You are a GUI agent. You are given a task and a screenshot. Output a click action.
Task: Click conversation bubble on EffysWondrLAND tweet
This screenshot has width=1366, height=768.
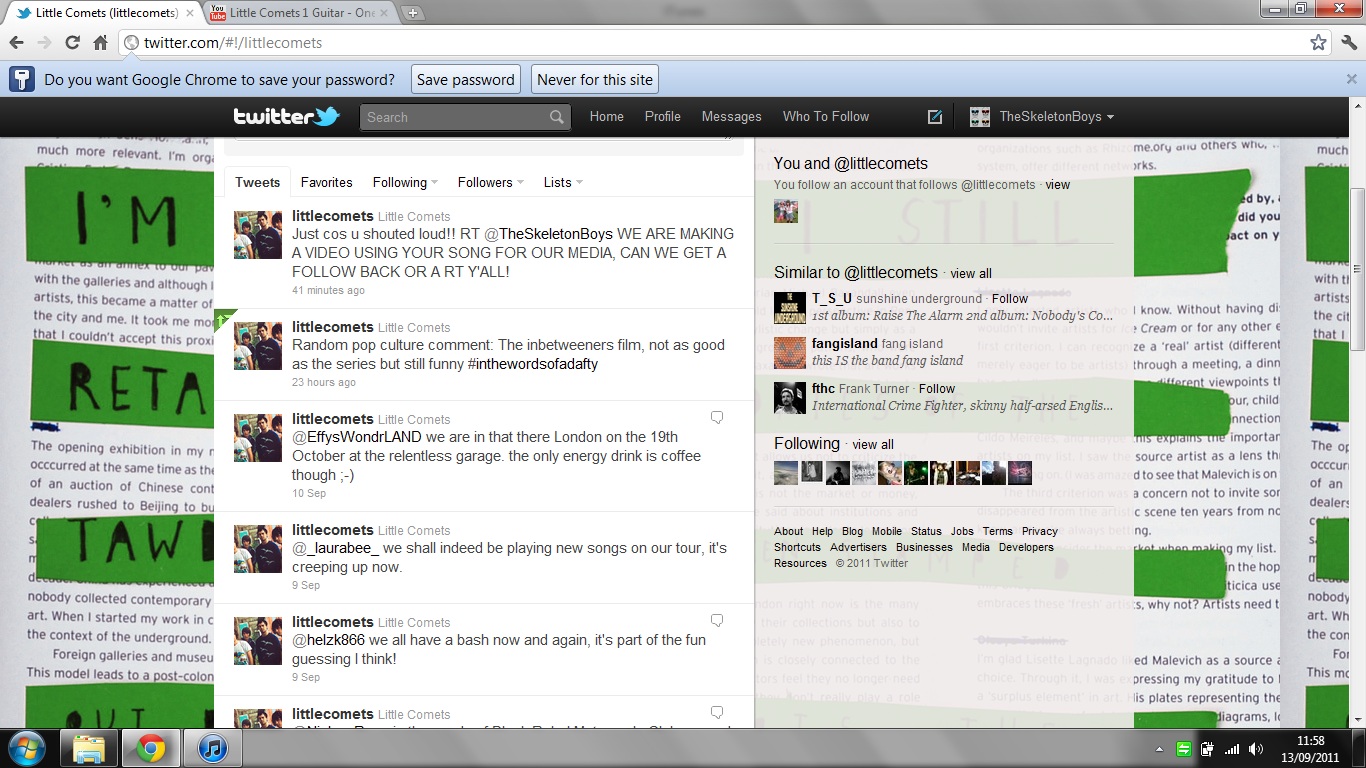pyautogui.click(x=717, y=417)
